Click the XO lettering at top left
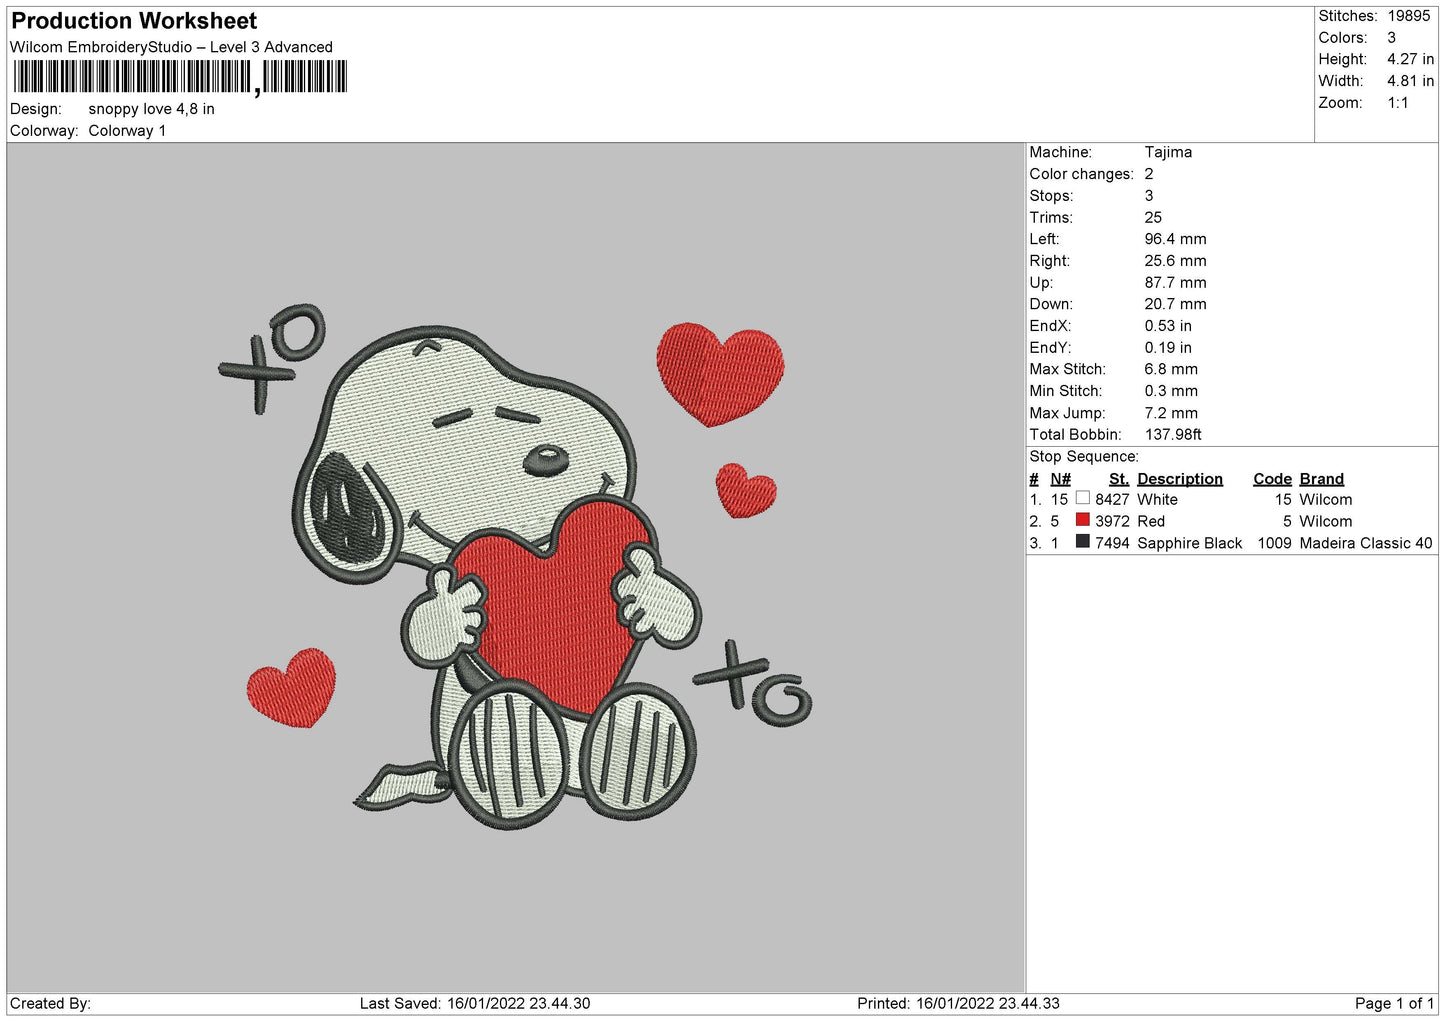1445x1021 pixels. 273,357
